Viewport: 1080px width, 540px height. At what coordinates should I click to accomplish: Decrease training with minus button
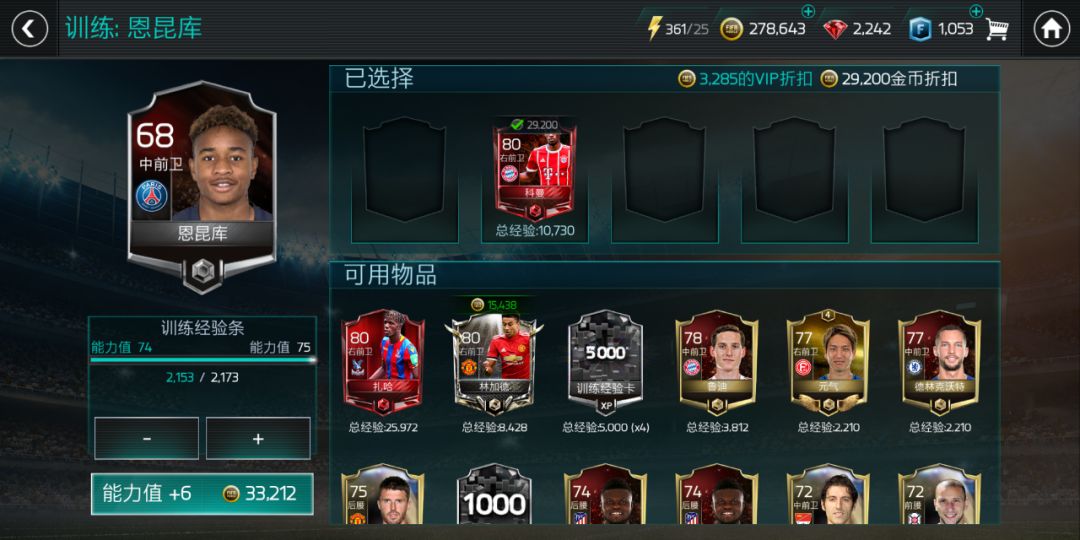(x=146, y=439)
